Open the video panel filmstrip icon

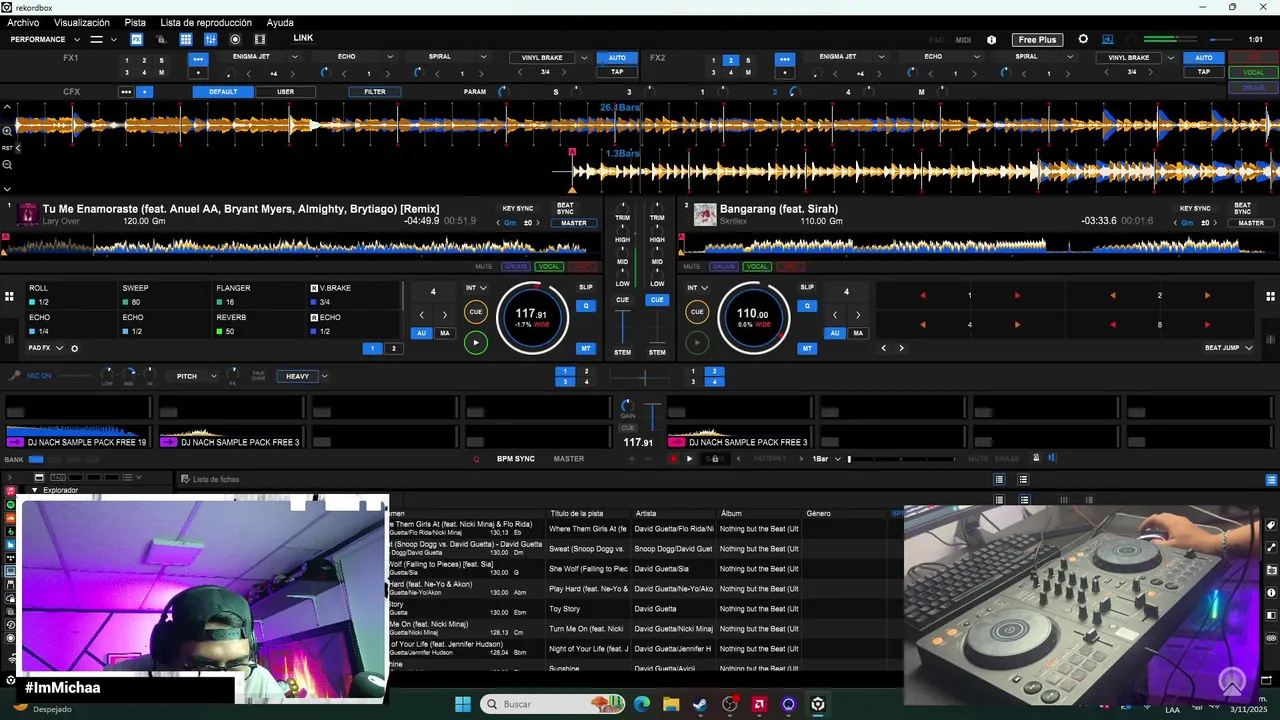tap(260, 39)
